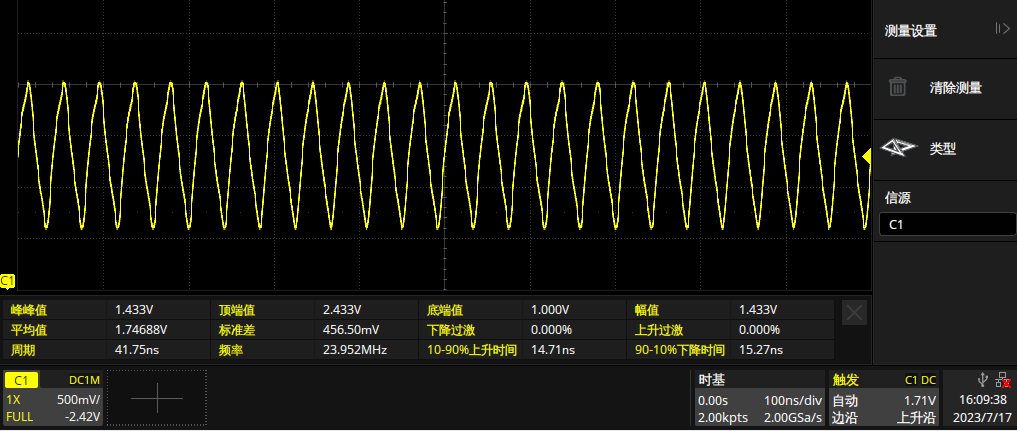Screen dimensions: 1017x431
Task: Click the red network connection icon
Action: pyautogui.click(x=1003, y=379)
